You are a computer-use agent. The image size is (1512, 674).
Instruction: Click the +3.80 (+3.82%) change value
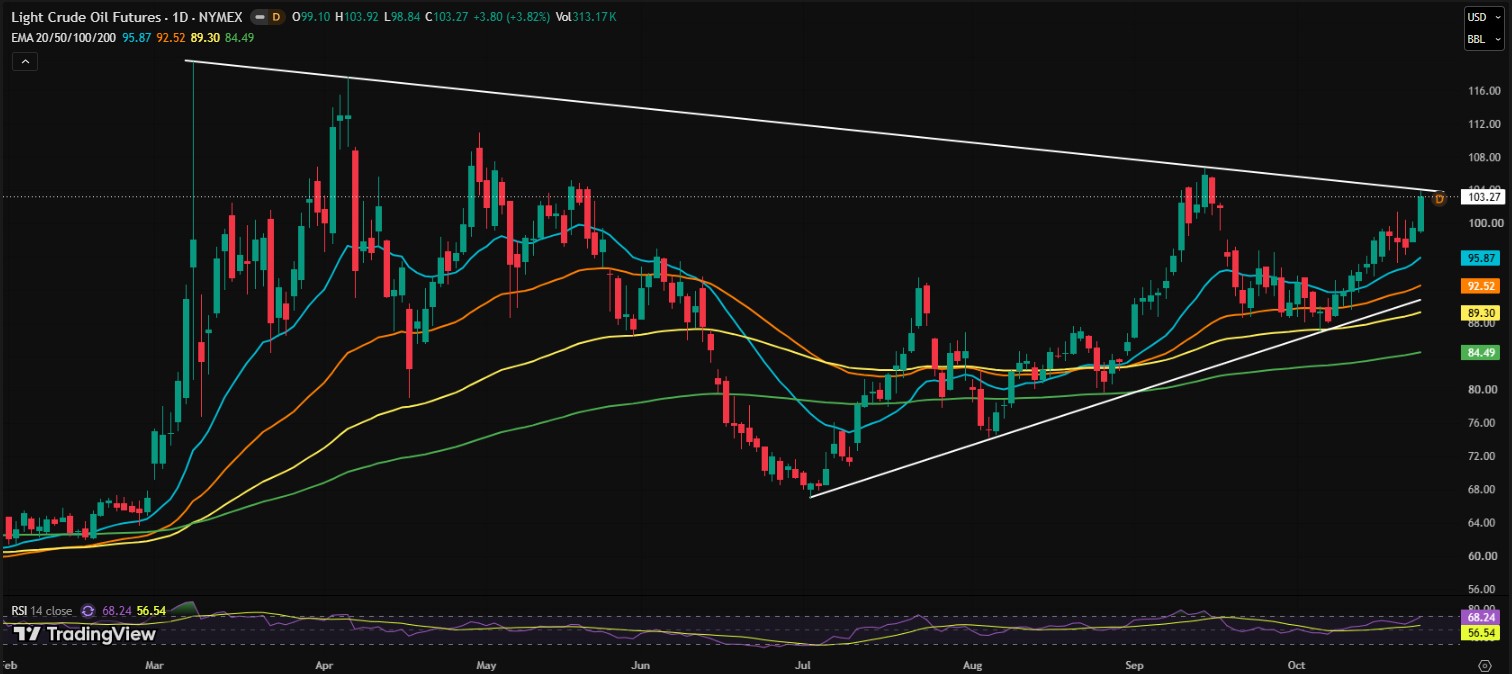tap(513, 17)
